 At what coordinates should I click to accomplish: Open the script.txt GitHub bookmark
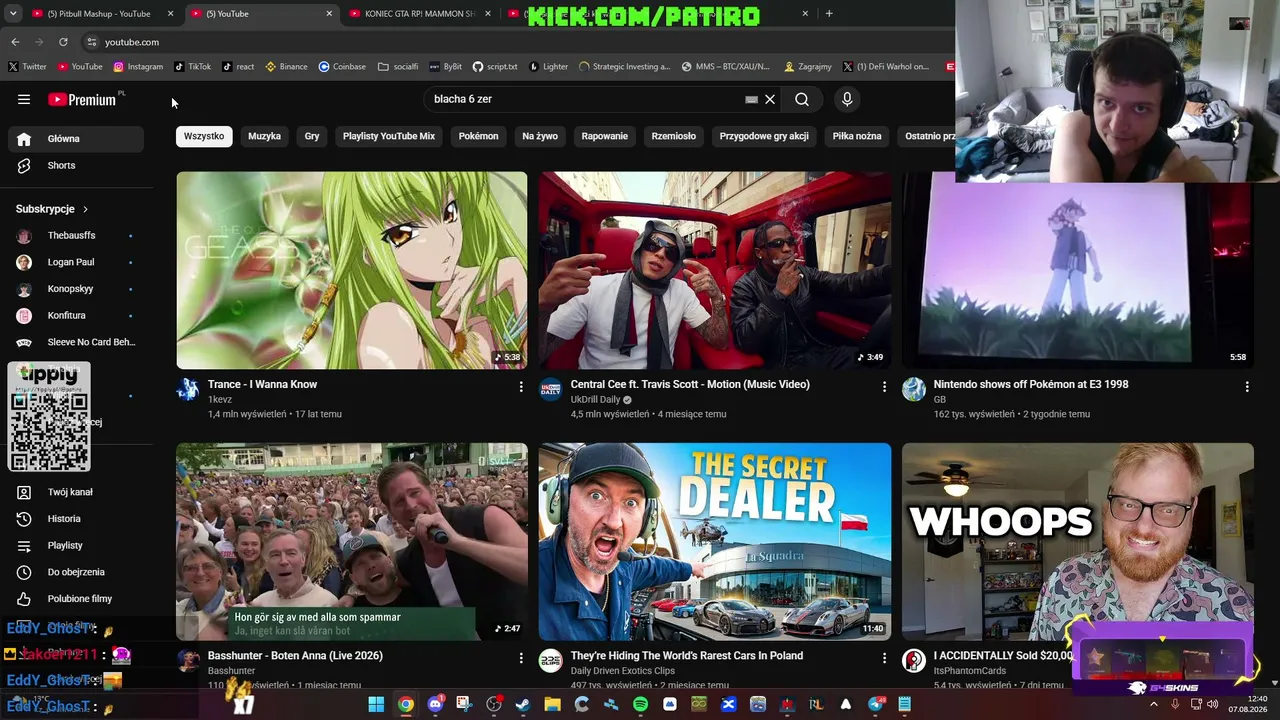(495, 67)
